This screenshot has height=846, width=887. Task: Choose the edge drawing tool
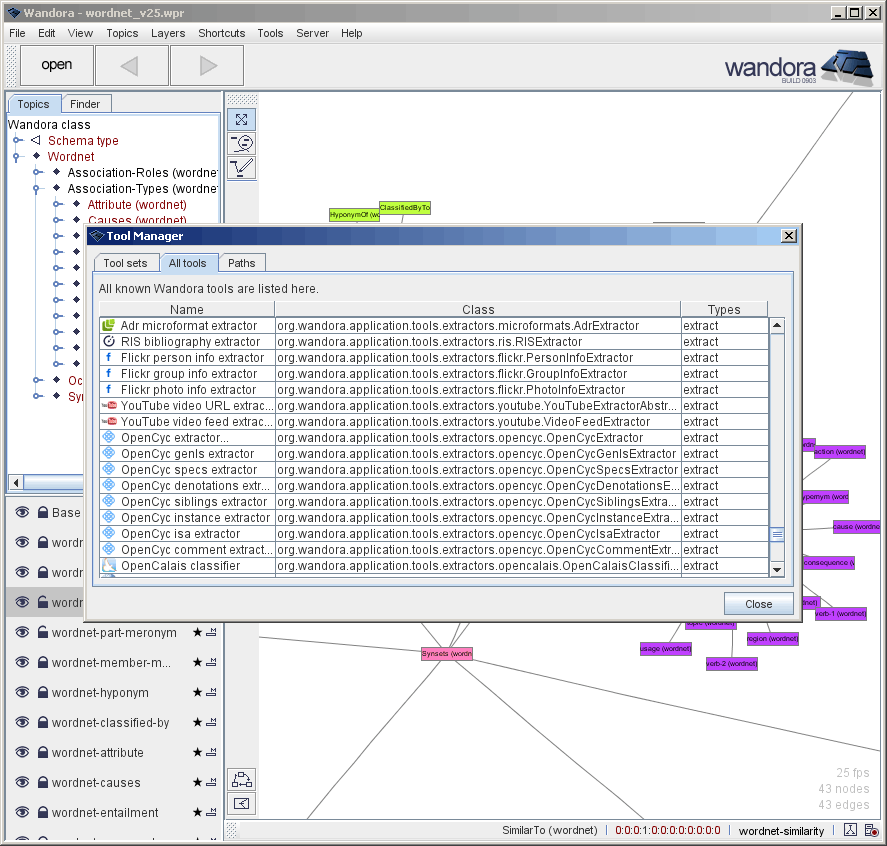[241, 167]
